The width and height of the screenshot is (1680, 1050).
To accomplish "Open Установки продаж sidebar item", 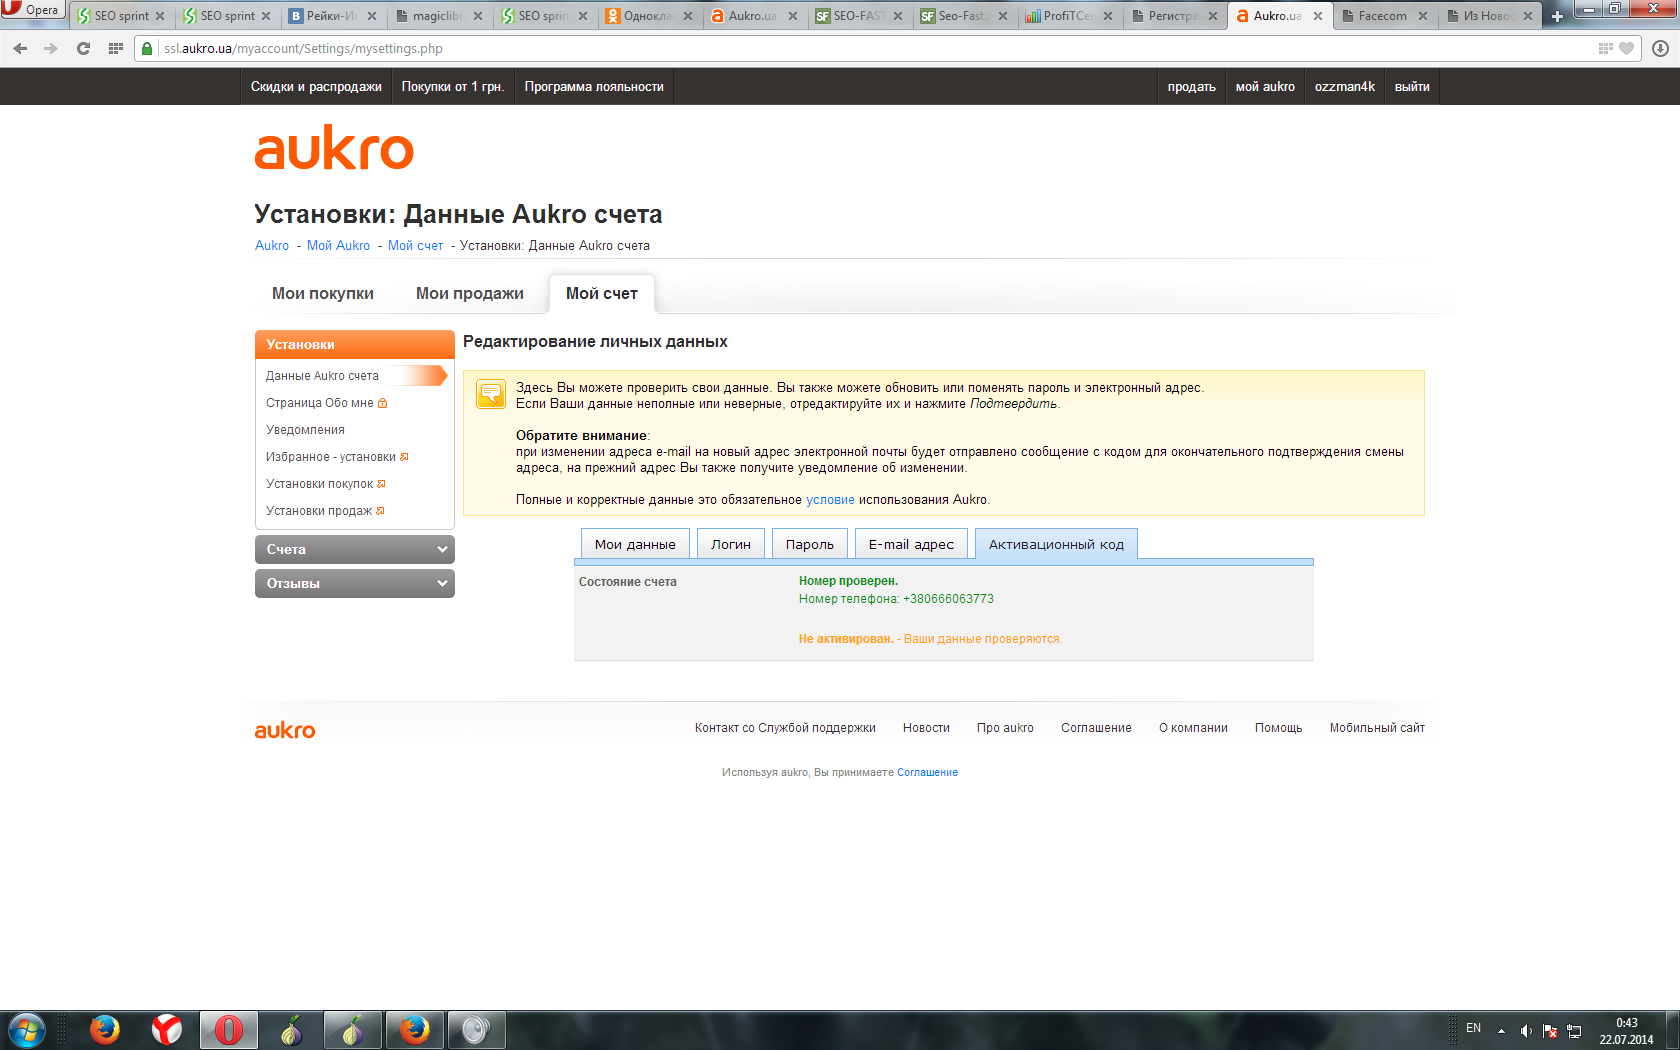I will point(319,511).
